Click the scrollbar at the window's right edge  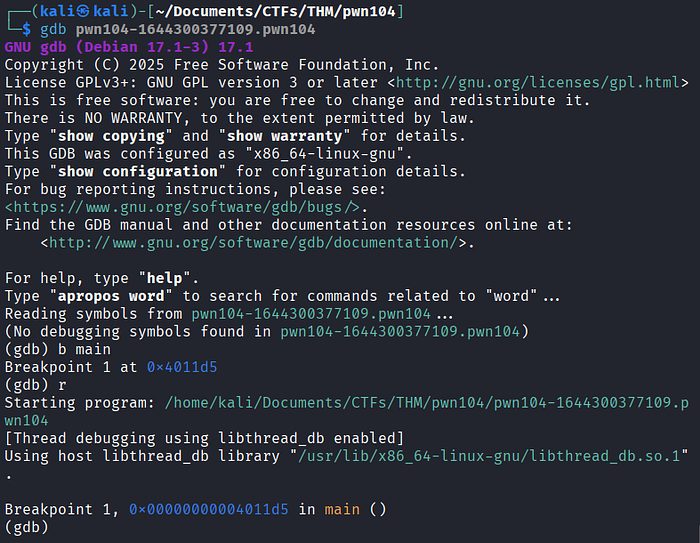697,533
